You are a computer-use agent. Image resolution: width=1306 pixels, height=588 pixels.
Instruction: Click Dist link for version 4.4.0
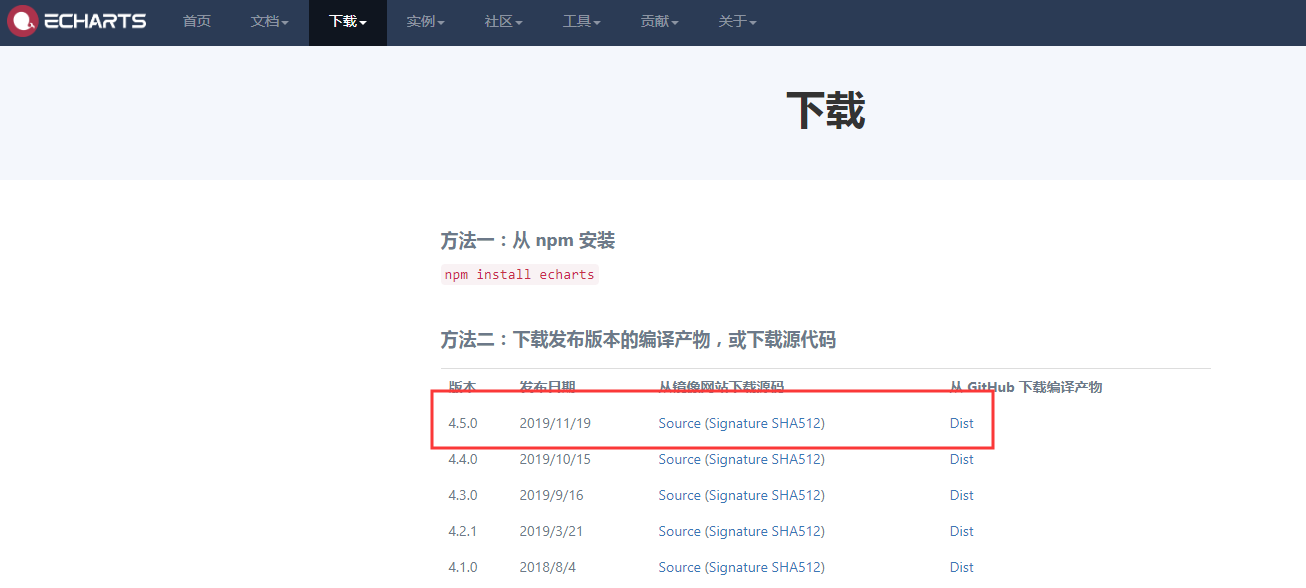(961, 459)
